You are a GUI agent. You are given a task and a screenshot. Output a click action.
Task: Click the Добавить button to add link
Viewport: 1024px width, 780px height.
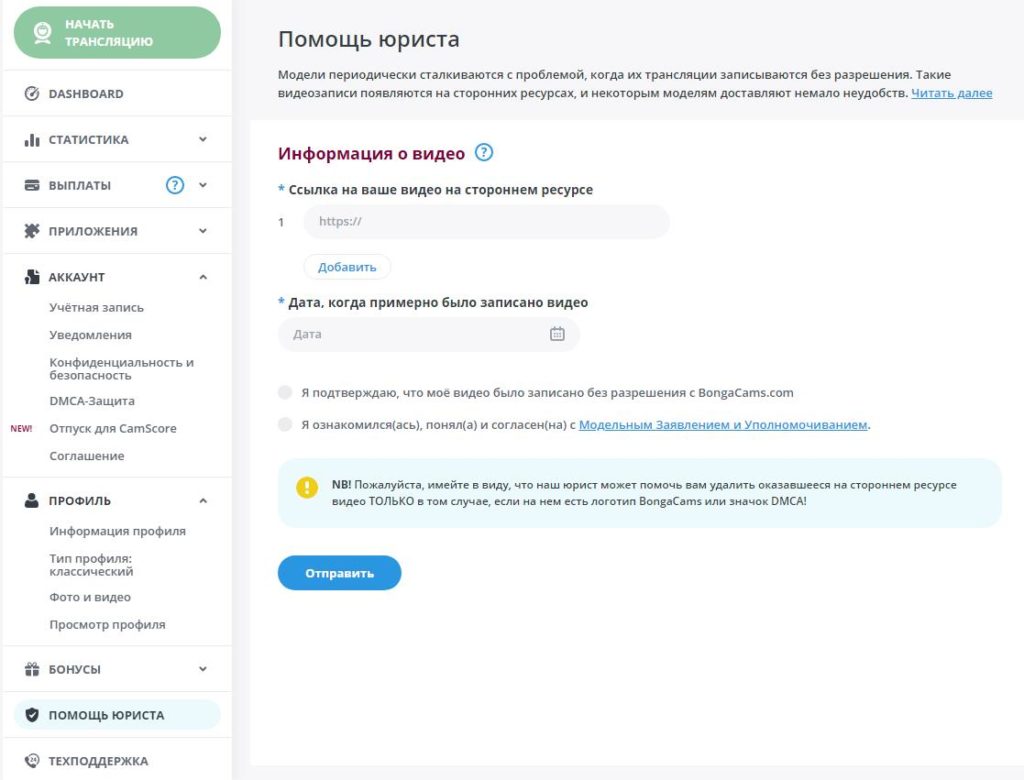pyautogui.click(x=347, y=267)
